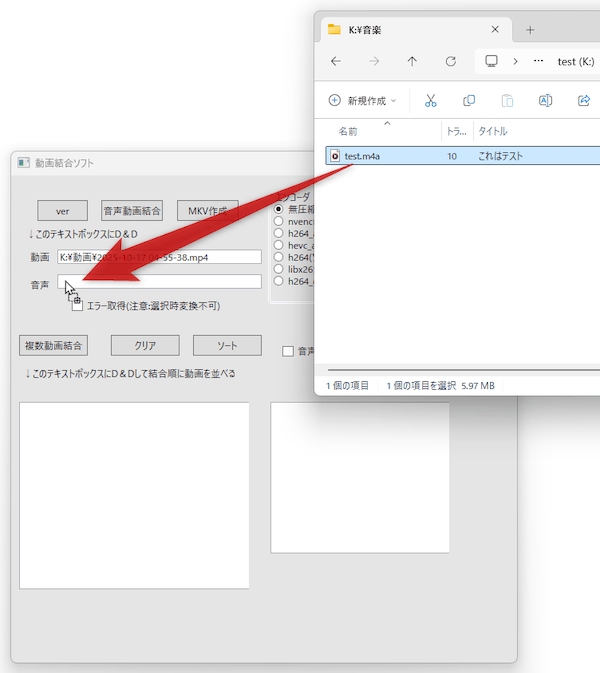This screenshot has width=600, height=673.
Task: Click the Rename icon in Explorer toolbar
Action: click(546, 100)
